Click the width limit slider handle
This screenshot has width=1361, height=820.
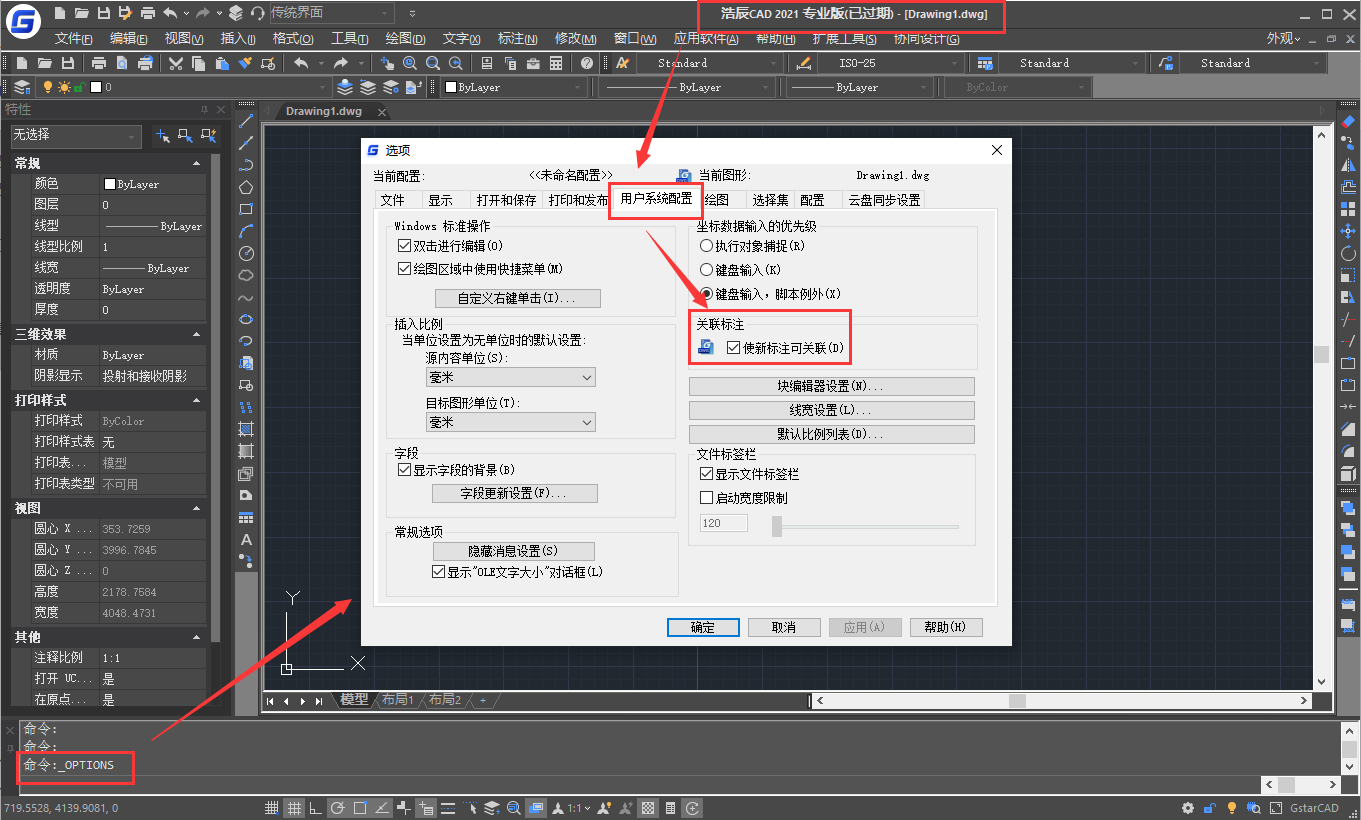(x=777, y=526)
